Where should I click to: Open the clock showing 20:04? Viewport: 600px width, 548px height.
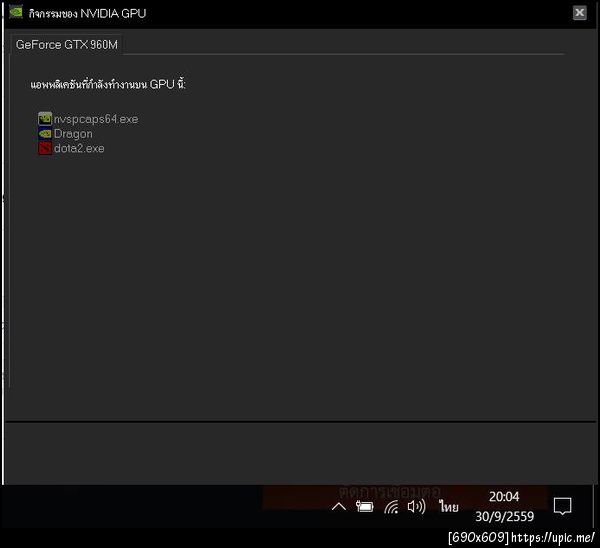coord(504,497)
